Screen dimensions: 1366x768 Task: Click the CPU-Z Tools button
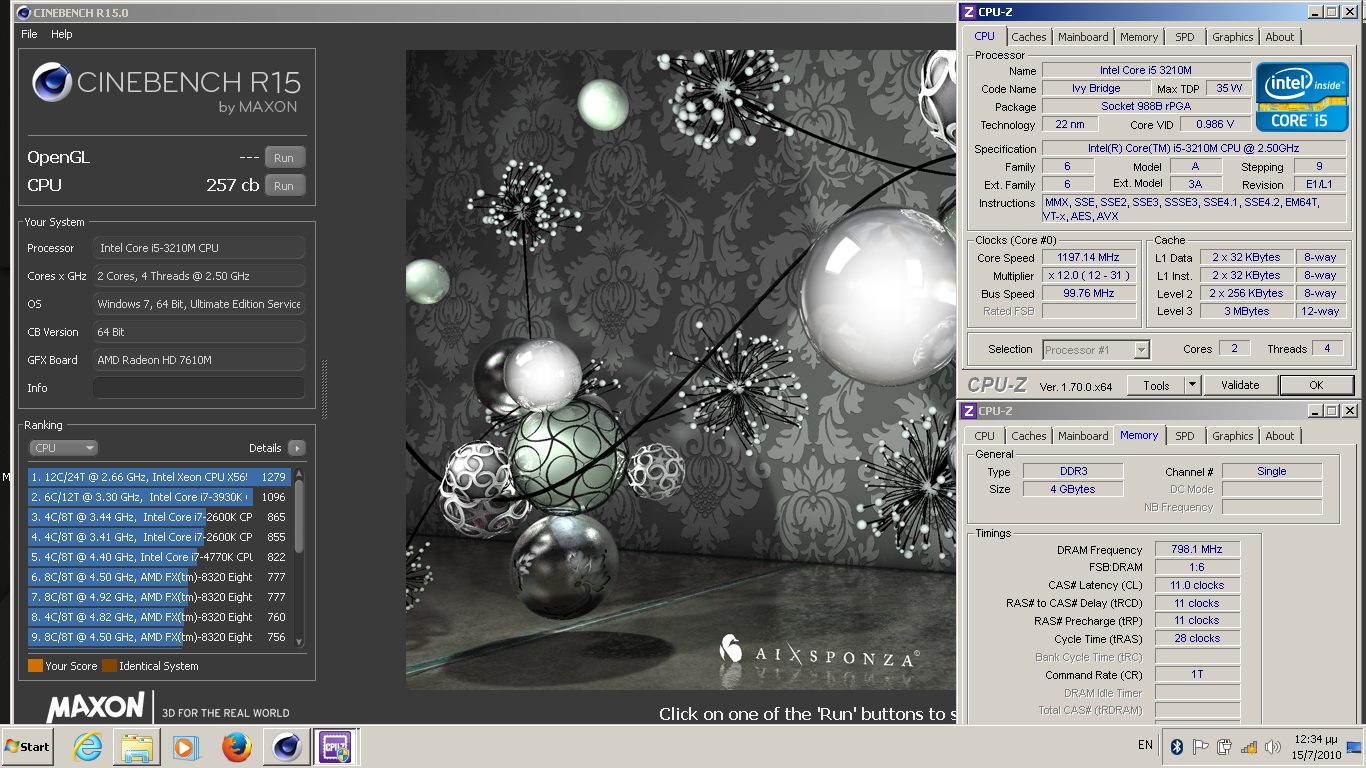pos(1156,385)
